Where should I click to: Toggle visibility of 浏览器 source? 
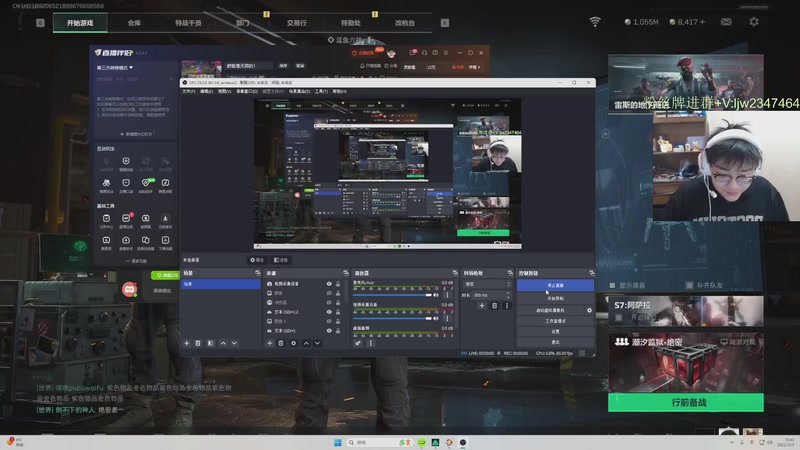[329, 303]
